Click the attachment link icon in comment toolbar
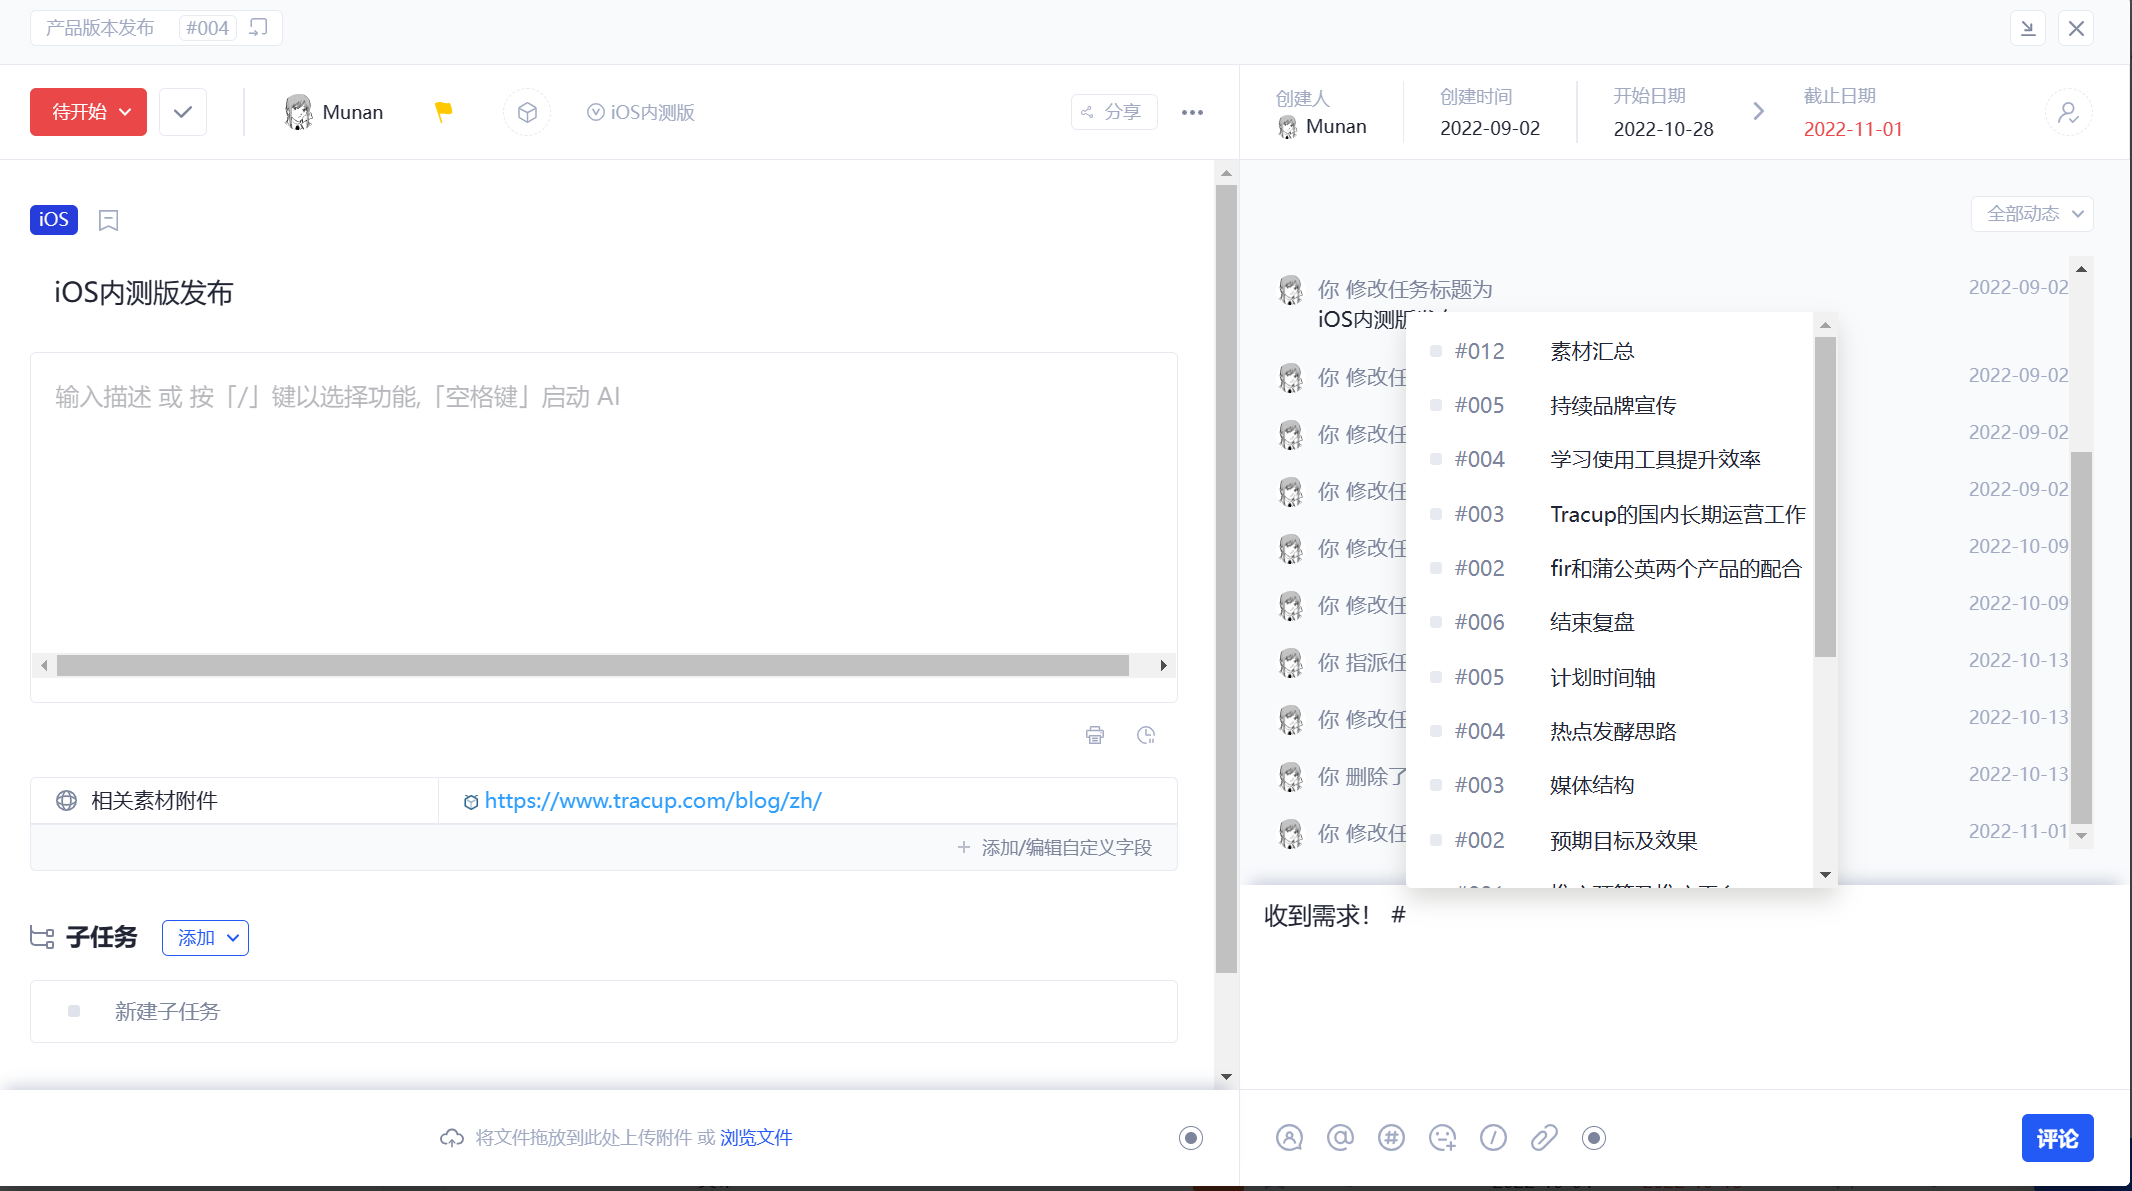The image size is (2132, 1191). point(1544,1138)
